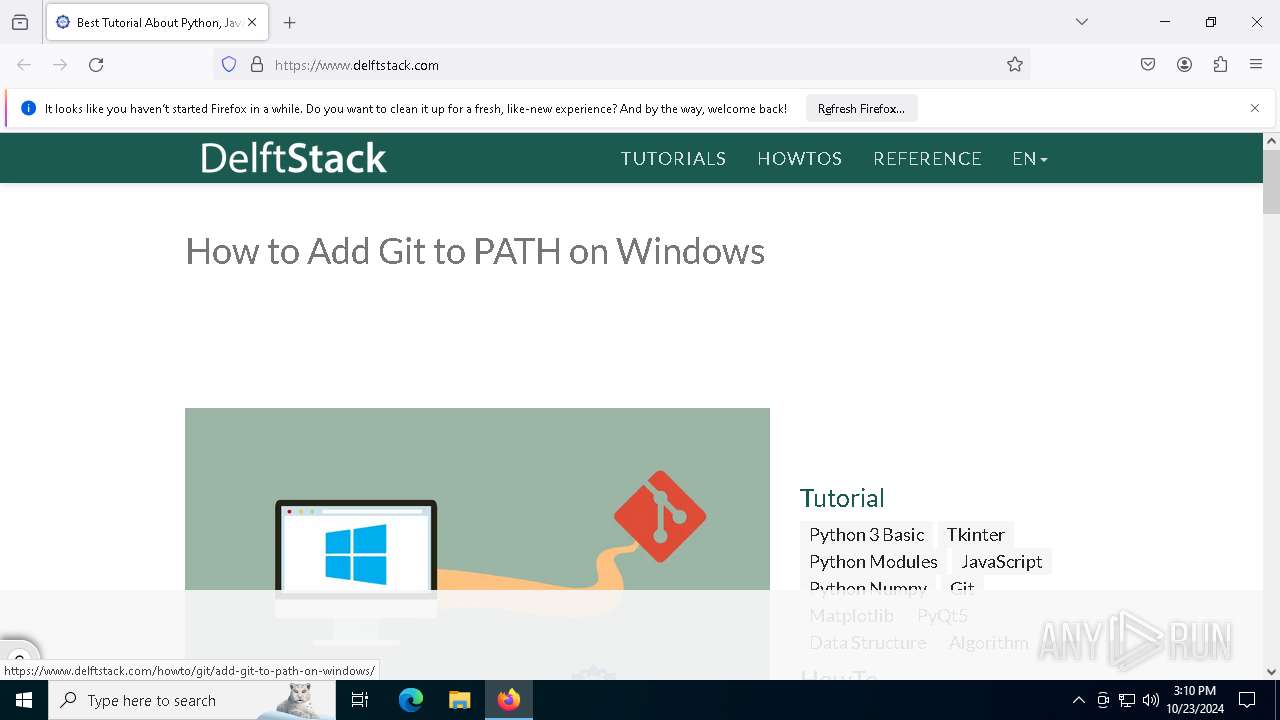Open How to Add Git to PATH article
Image resolution: width=1280 pixels, height=720 pixels.
tap(475, 251)
